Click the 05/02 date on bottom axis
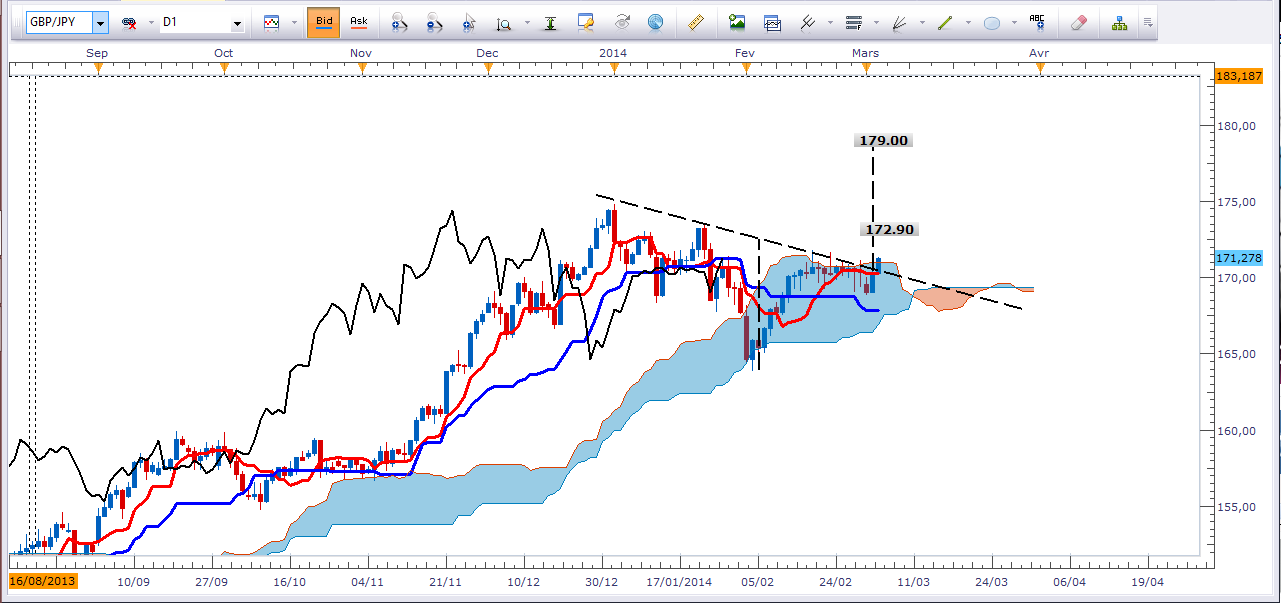 pos(757,580)
